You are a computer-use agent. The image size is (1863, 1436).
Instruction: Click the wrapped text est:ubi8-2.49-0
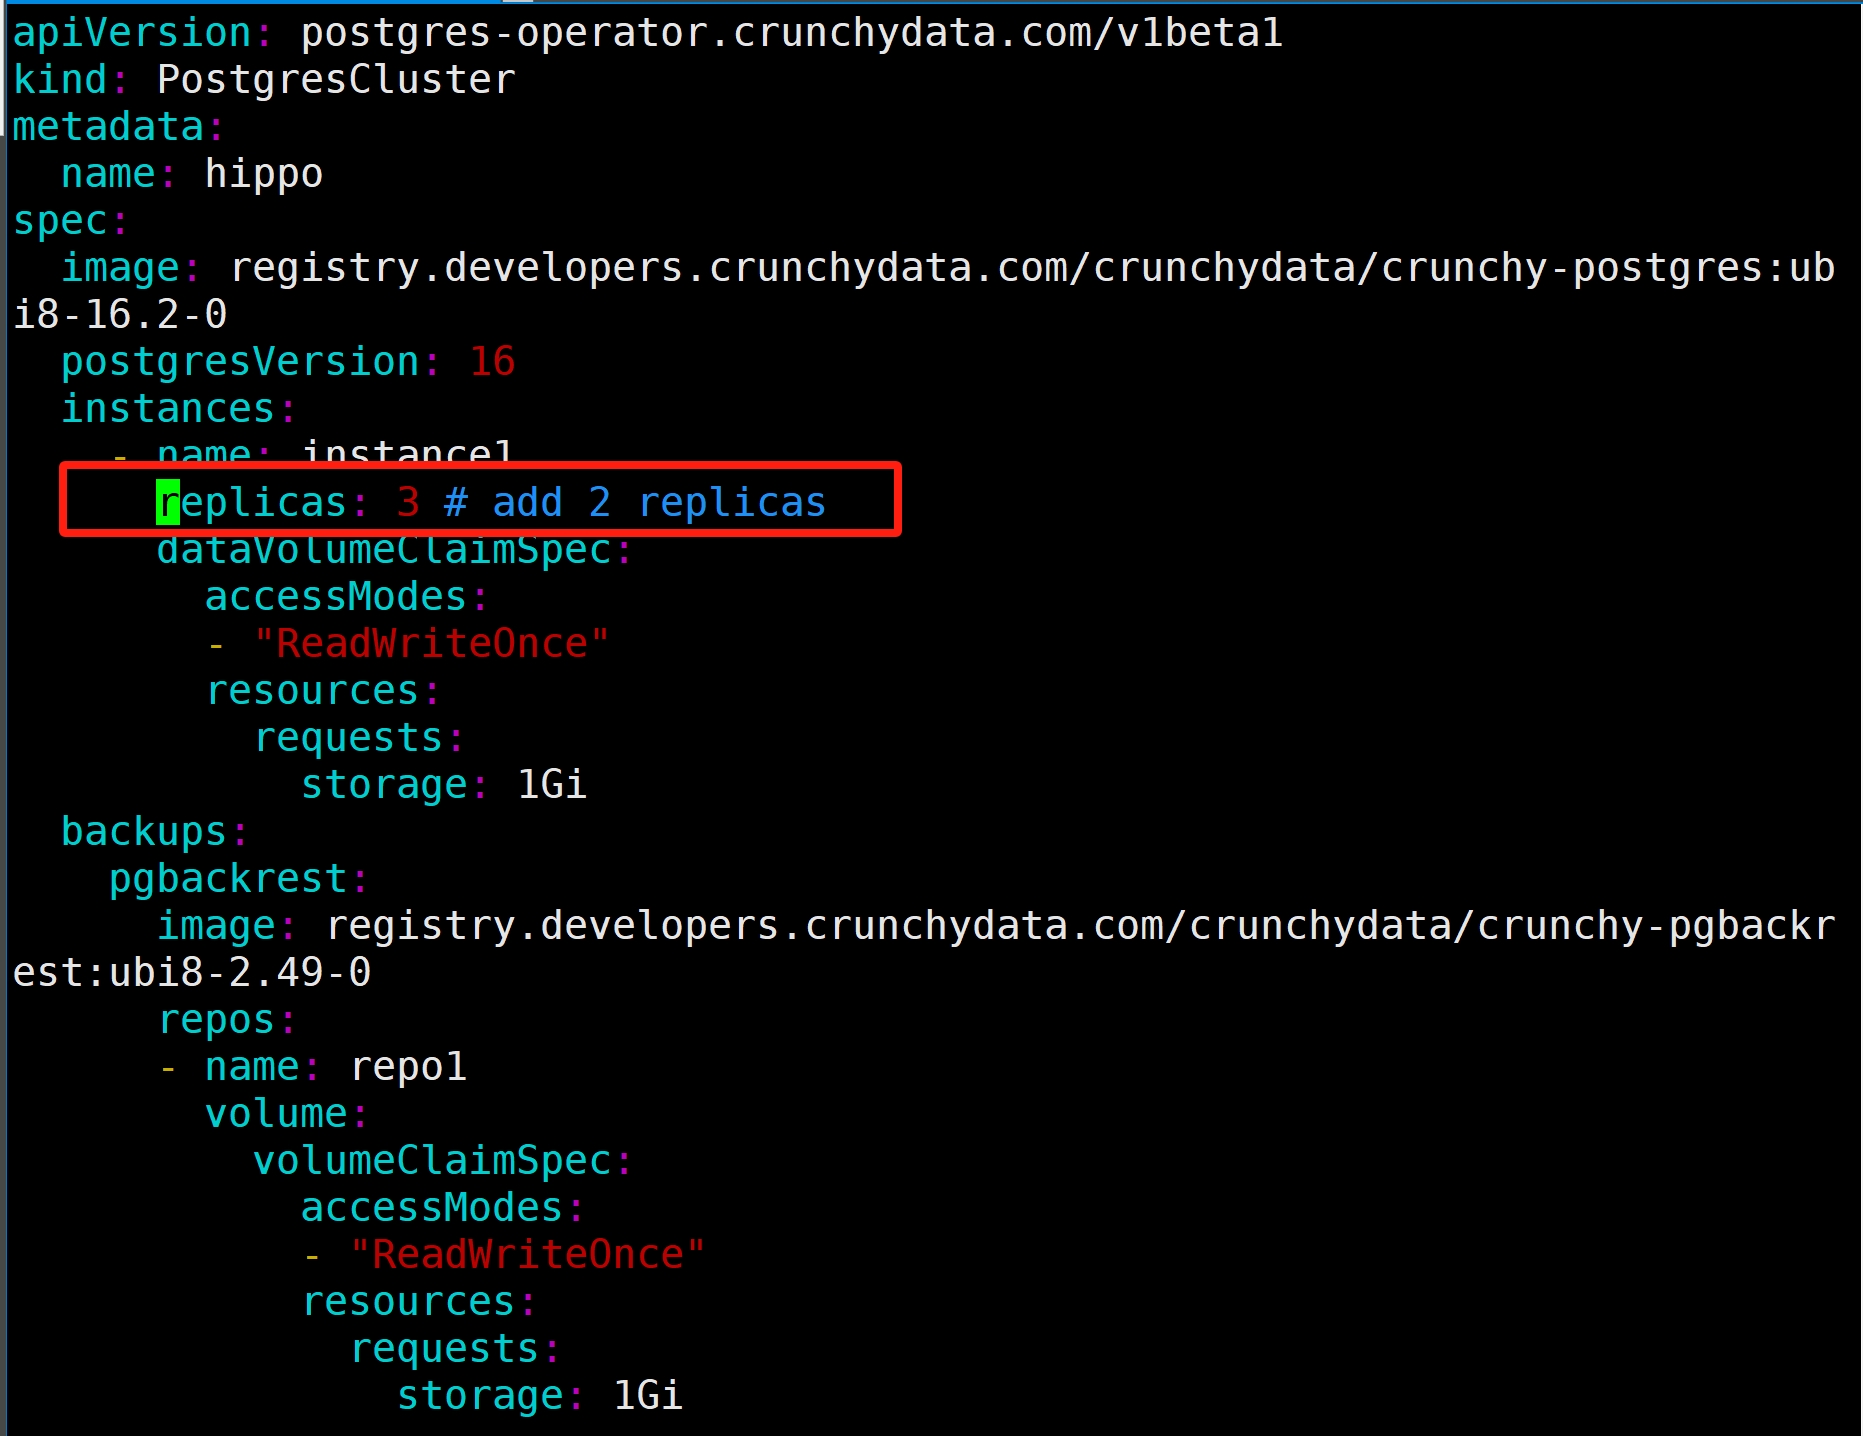click(x=192, y=973)
